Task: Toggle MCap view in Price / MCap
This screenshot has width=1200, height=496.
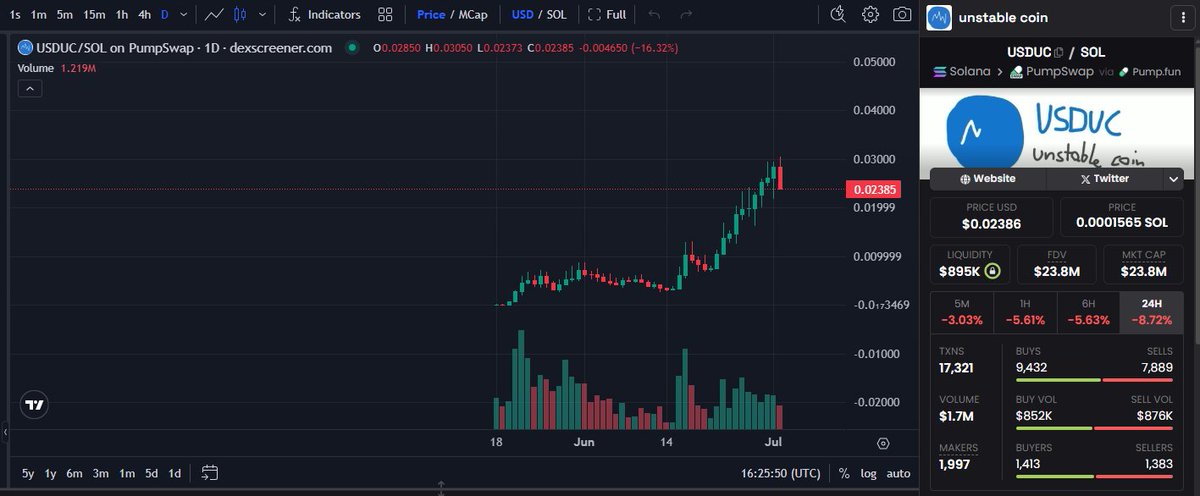Action: click(471, 15)
